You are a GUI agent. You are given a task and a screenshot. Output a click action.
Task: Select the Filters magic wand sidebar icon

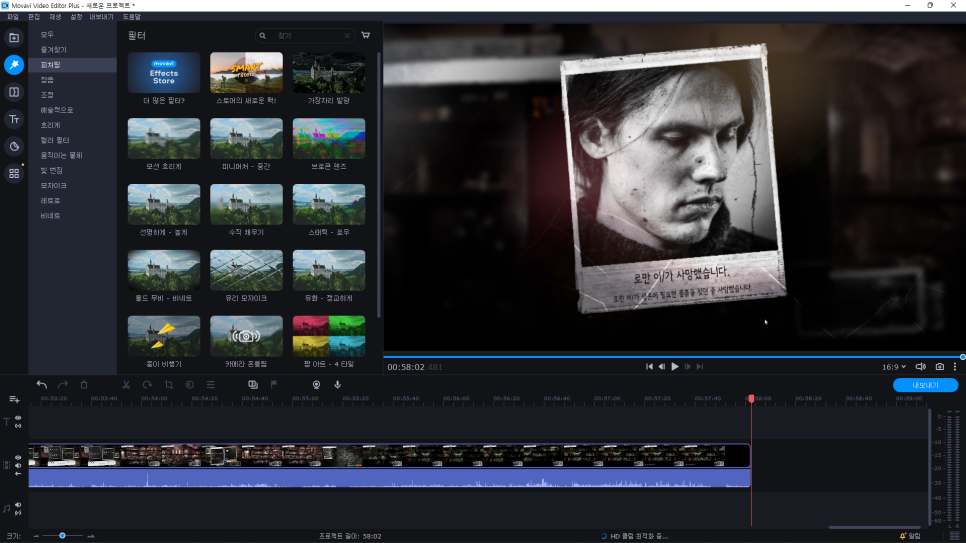(x=14, y=65)
